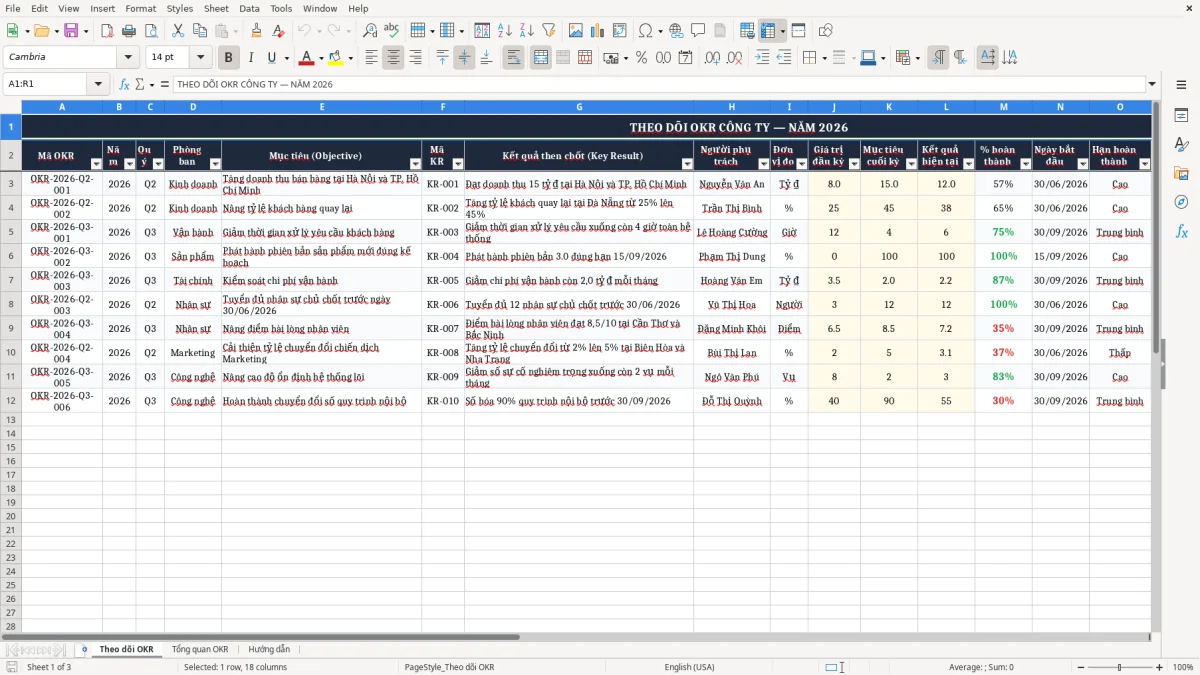Adjust the zoom slider handle
Image resolution: width=1200 pixels, height=675 pixels.
(1119, 667)
